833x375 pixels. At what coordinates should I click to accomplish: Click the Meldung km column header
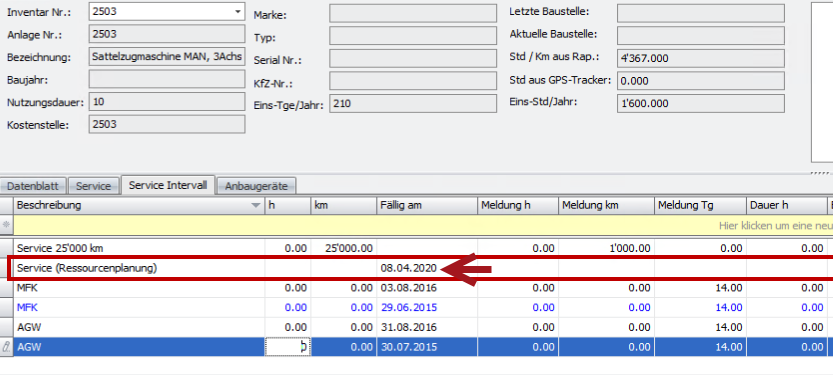coord(606,206)
